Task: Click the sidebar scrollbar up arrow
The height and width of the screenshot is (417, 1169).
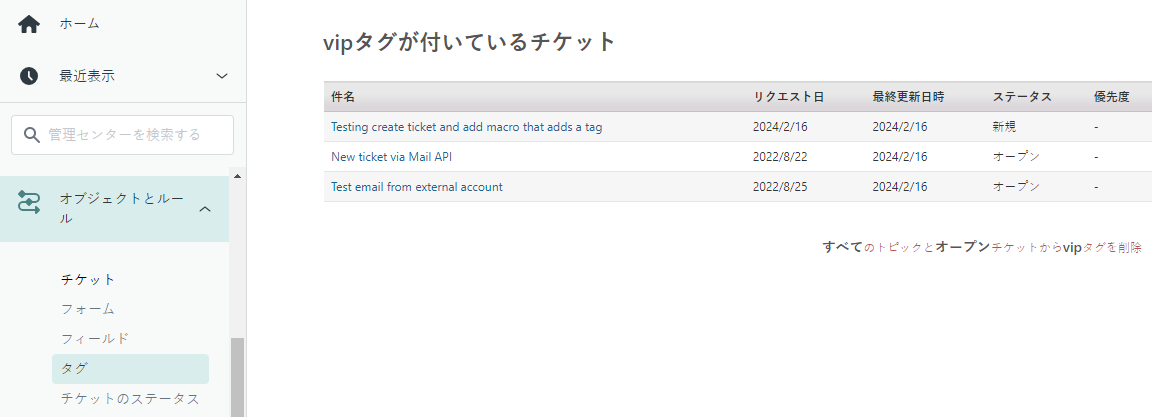Action: 238,177
